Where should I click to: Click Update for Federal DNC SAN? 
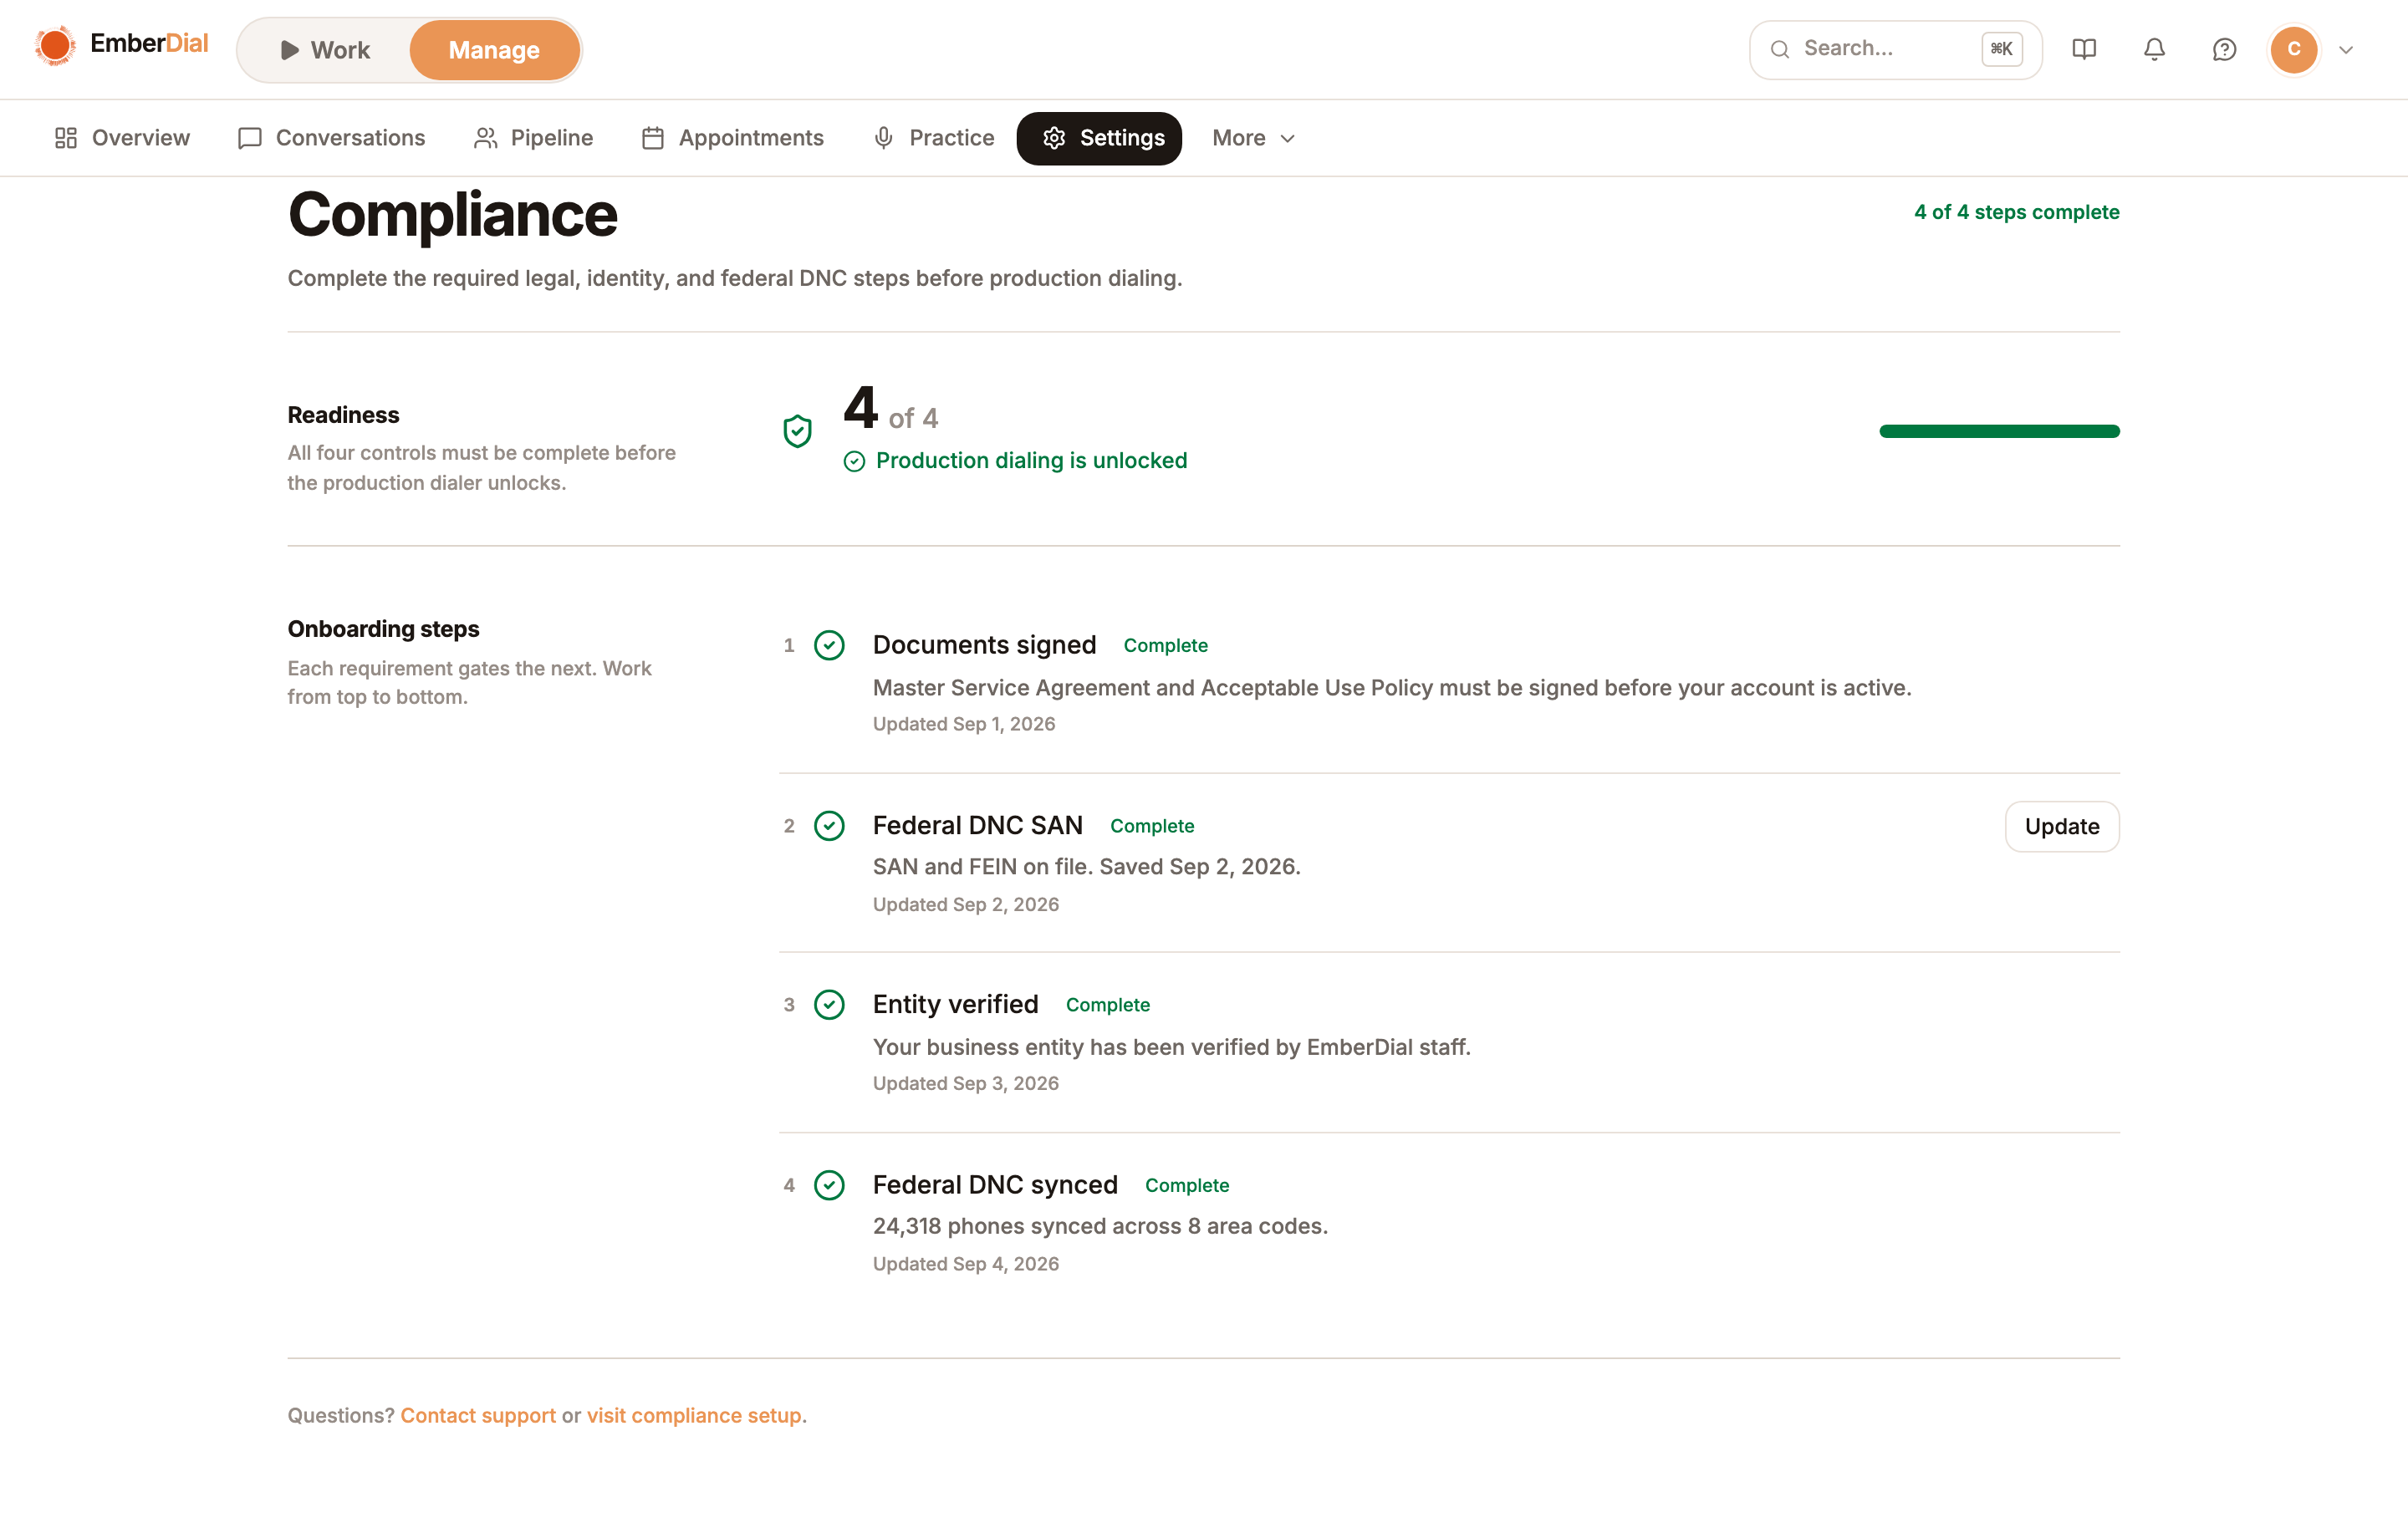coord(2062,826)
